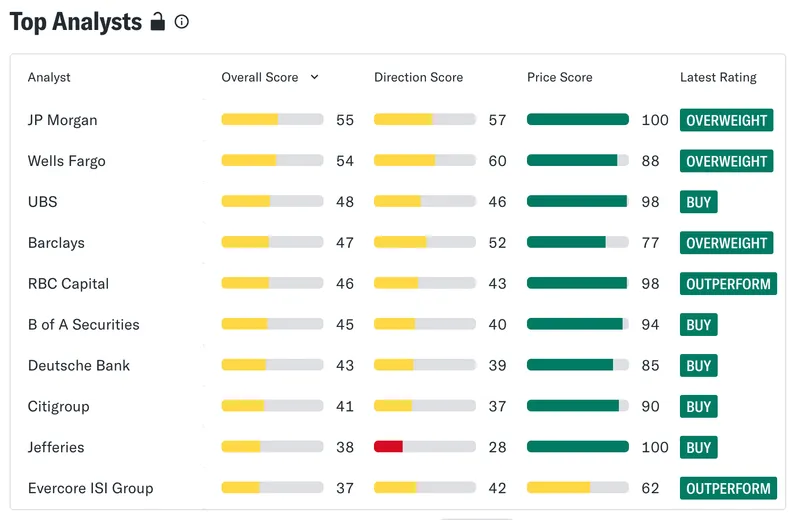The width and height of the screenshot is (800, 520).
Task: Open the info icon next to Top Analysts
Action: point(182,21)
